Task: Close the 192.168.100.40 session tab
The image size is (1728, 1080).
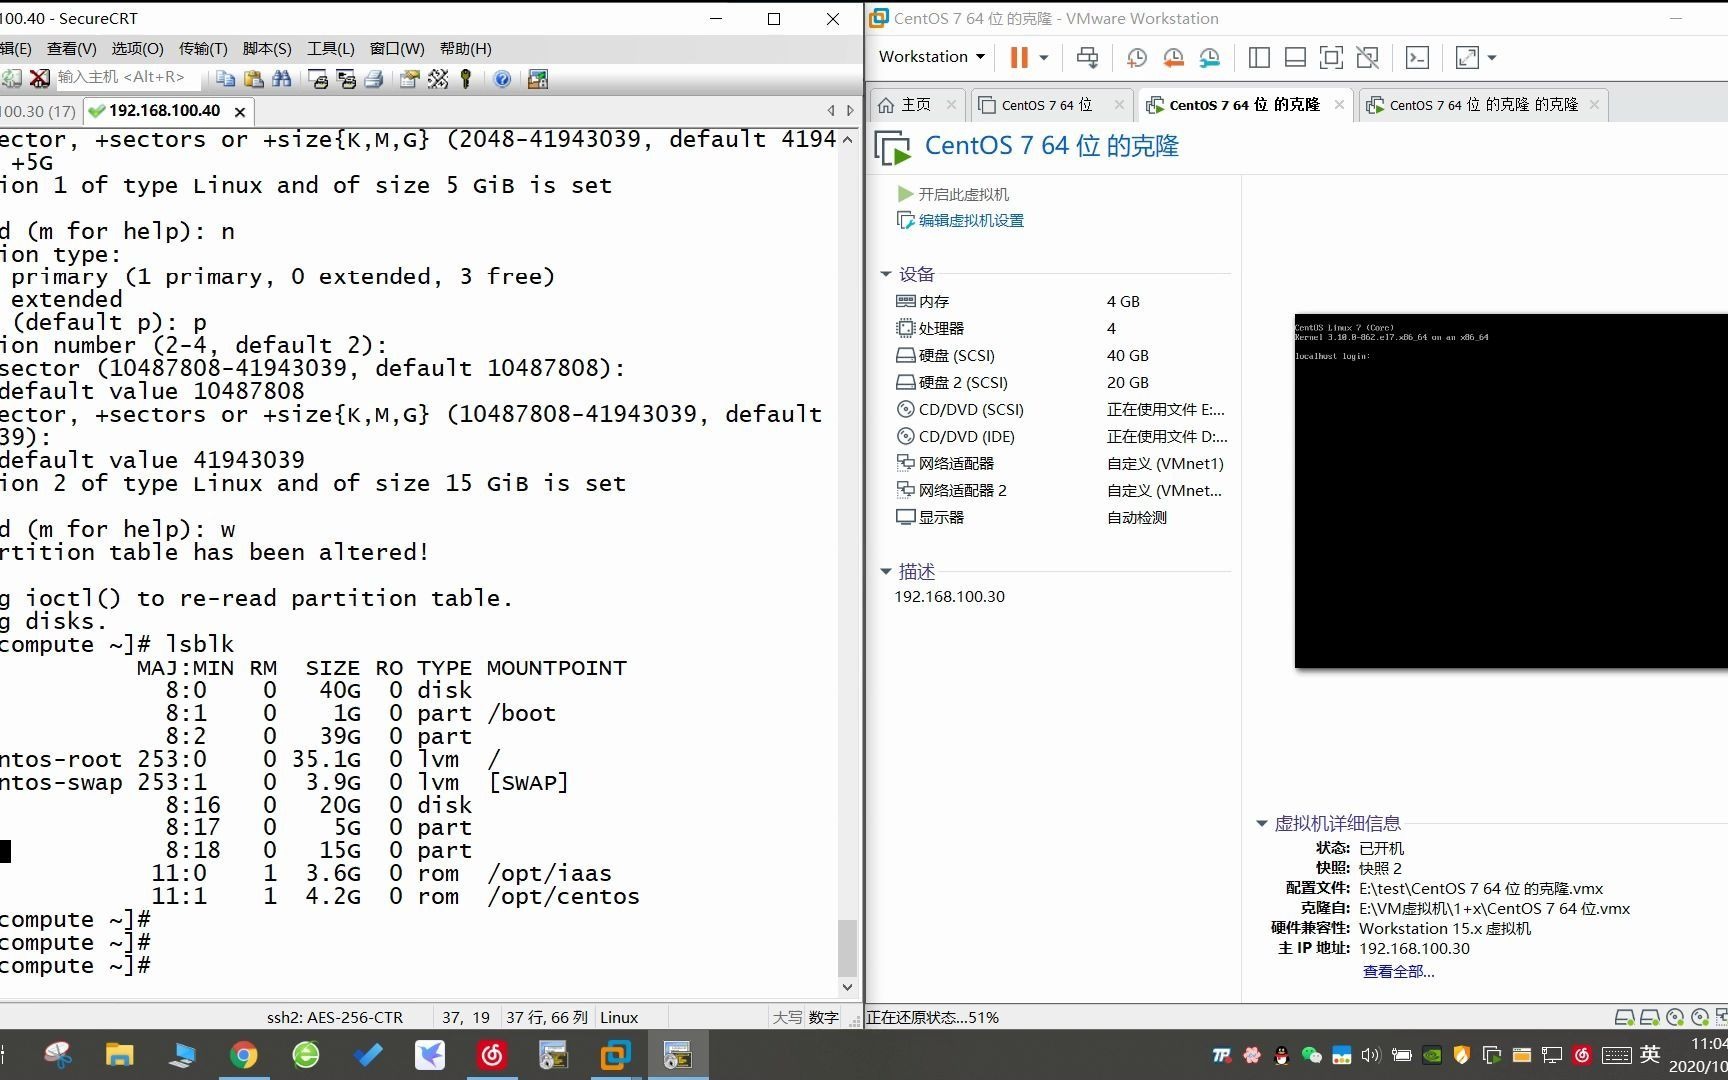Action: pyautogui.click(x=240, y=111)
